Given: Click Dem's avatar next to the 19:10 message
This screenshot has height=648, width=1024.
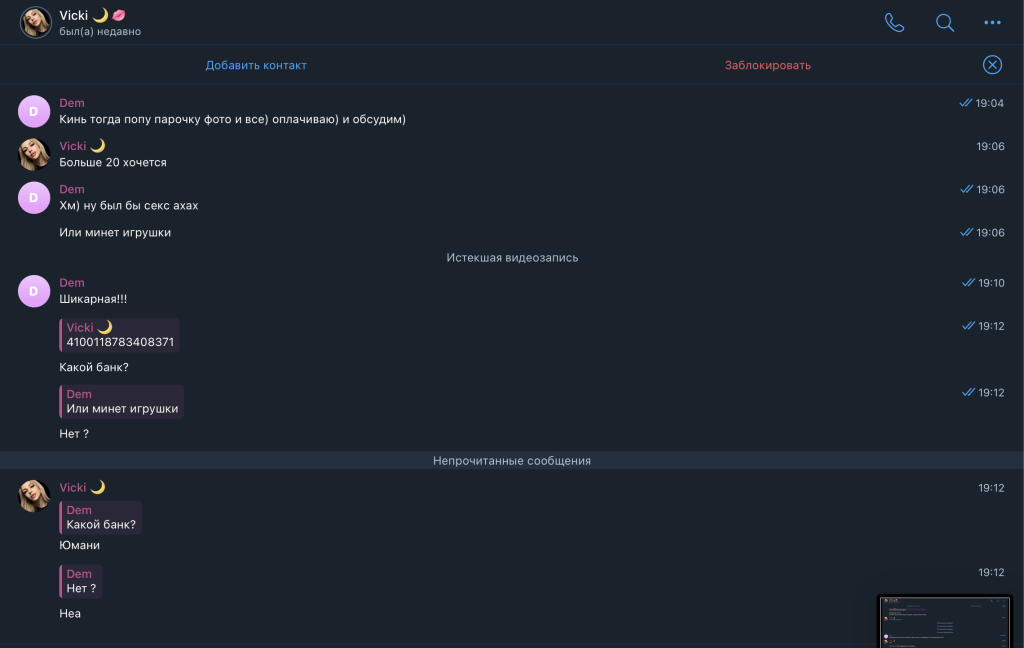Looking at the screenshot, I should [34, 291].
